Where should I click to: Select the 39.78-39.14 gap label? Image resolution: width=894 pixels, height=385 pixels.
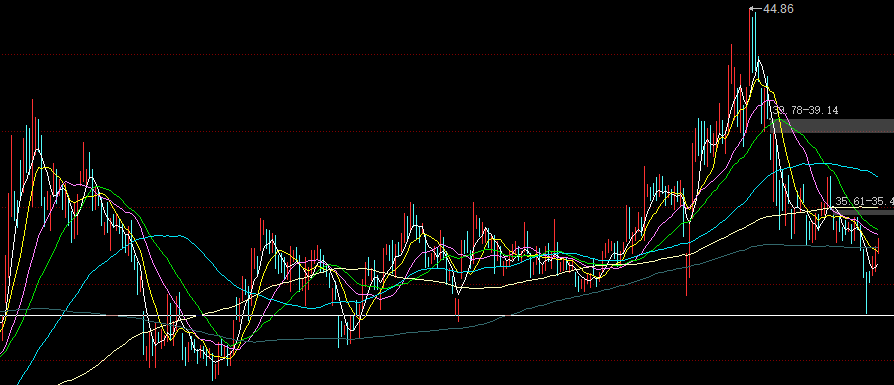(806, 111)
